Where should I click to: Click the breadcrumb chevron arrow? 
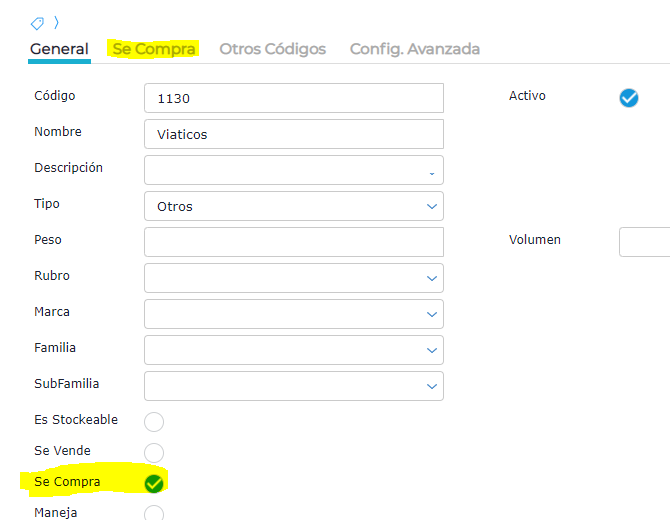(56, 22)
